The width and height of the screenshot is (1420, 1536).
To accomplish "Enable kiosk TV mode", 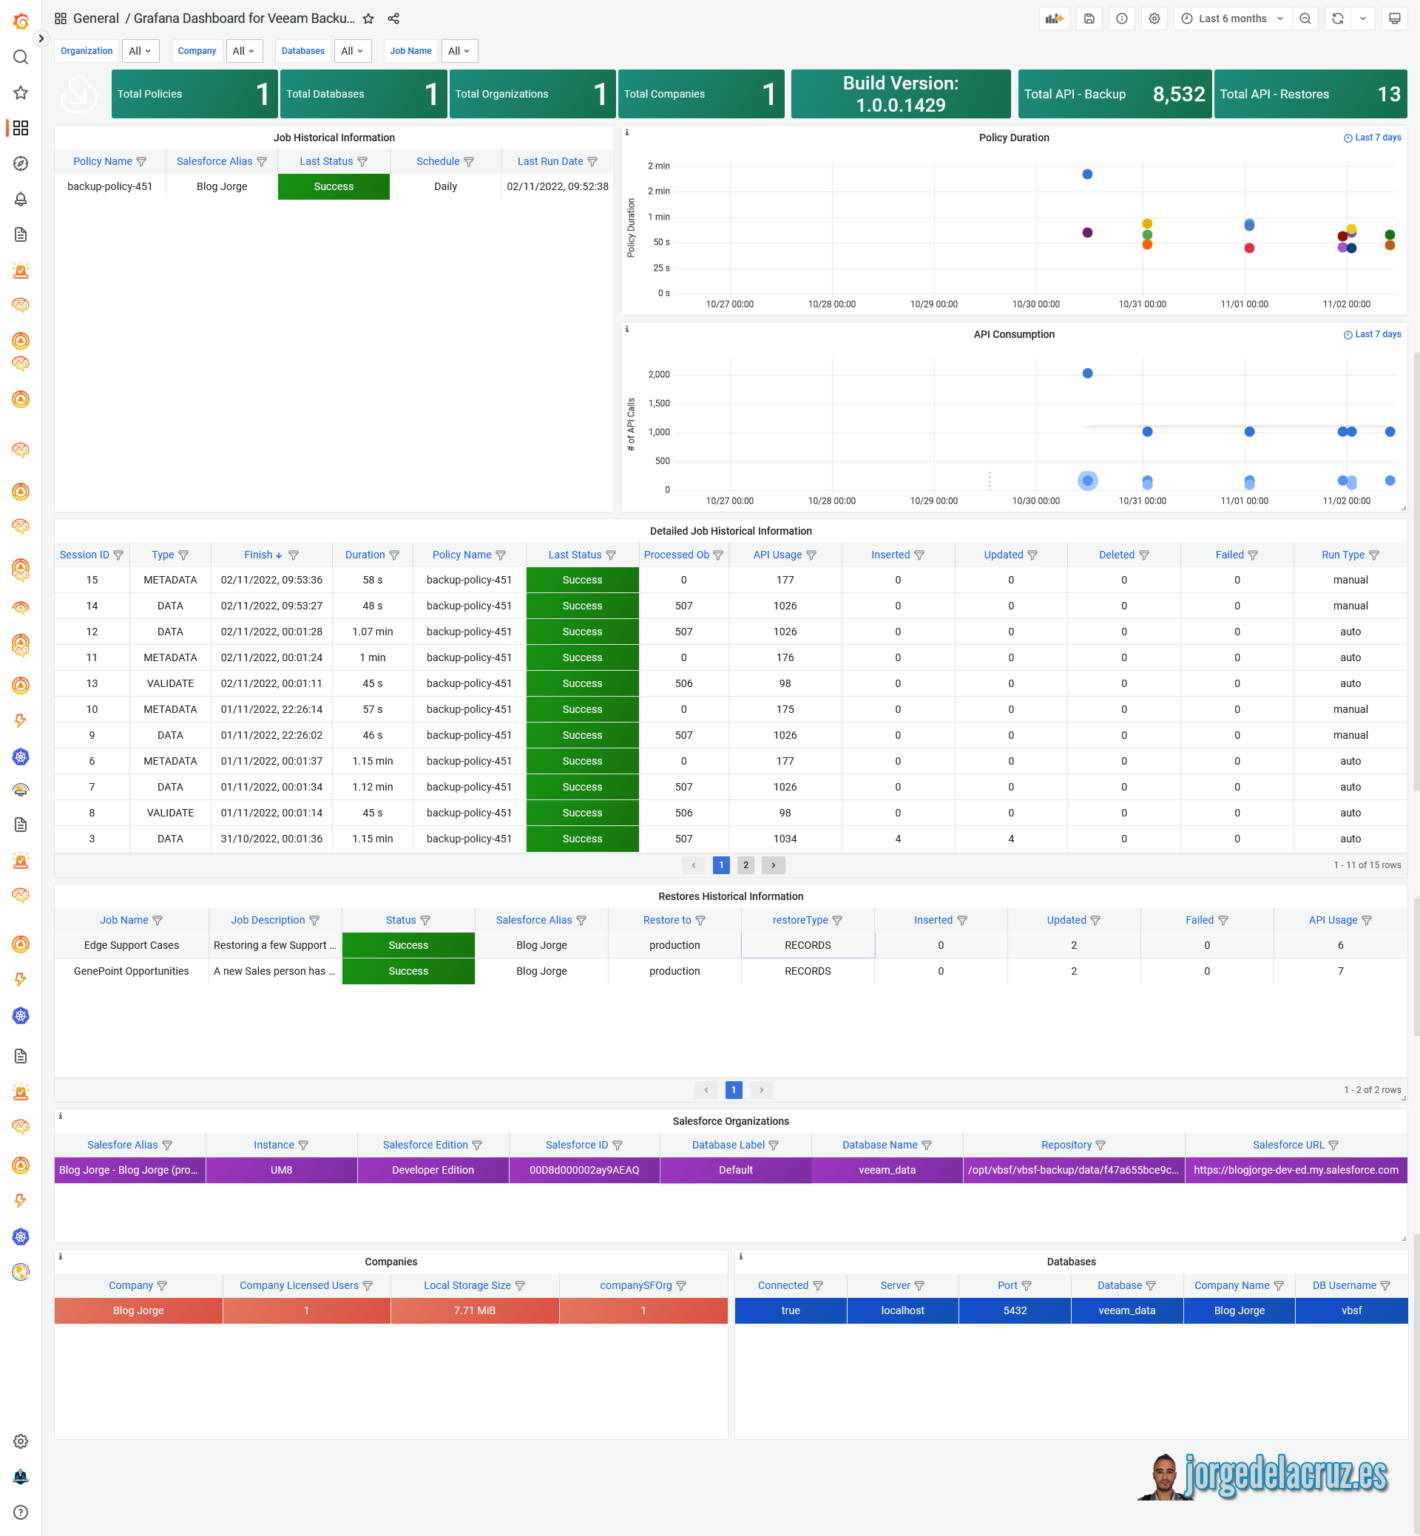I will (1393, 18).
